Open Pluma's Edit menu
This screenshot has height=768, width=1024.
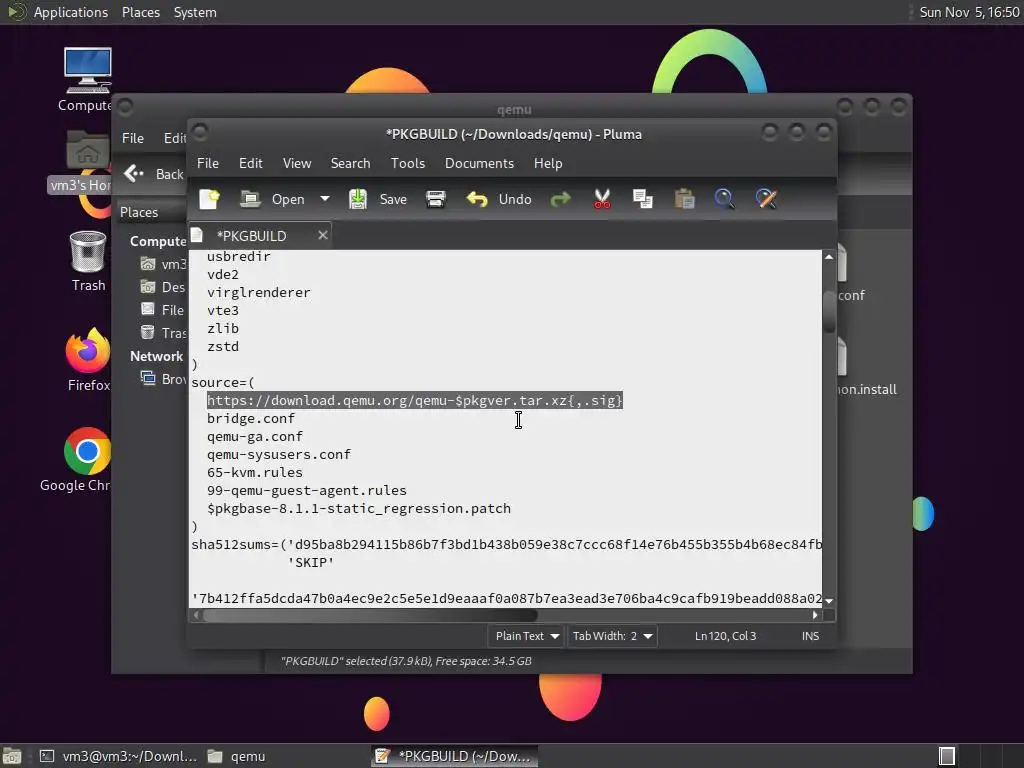pyautogui.click(x=251, y=163)
